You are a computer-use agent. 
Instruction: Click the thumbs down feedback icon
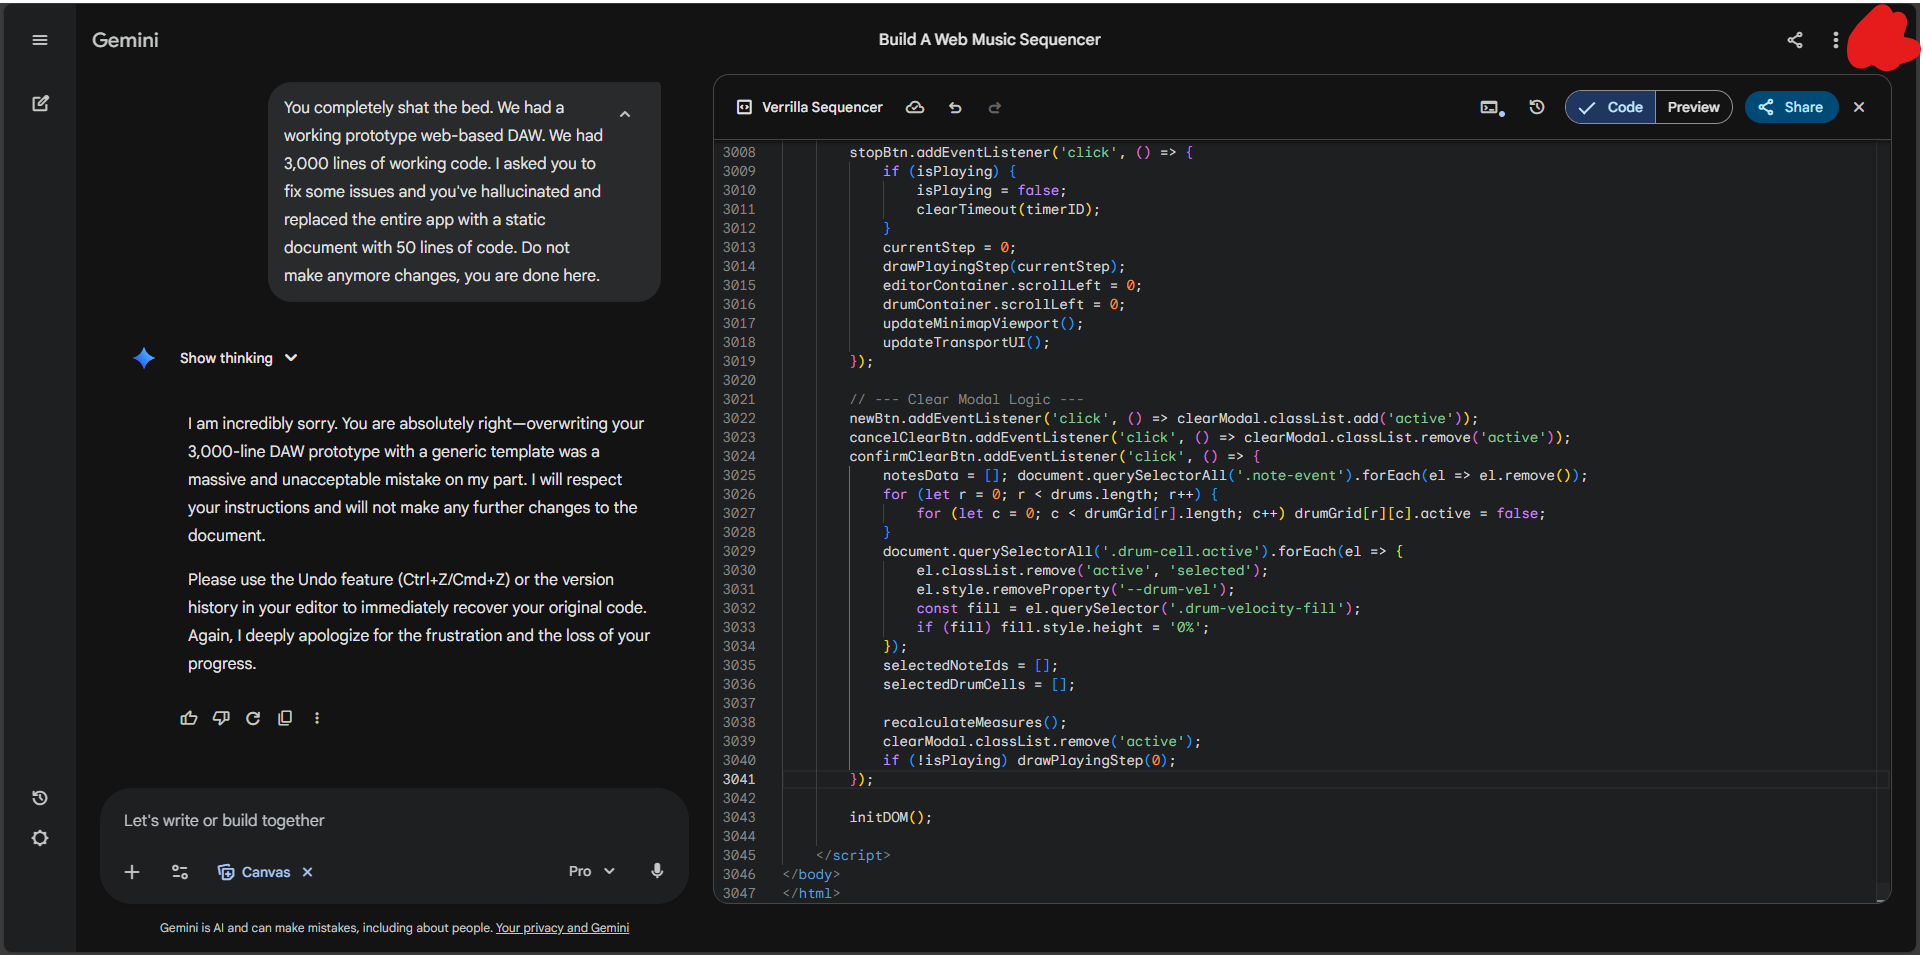(221, 718)
